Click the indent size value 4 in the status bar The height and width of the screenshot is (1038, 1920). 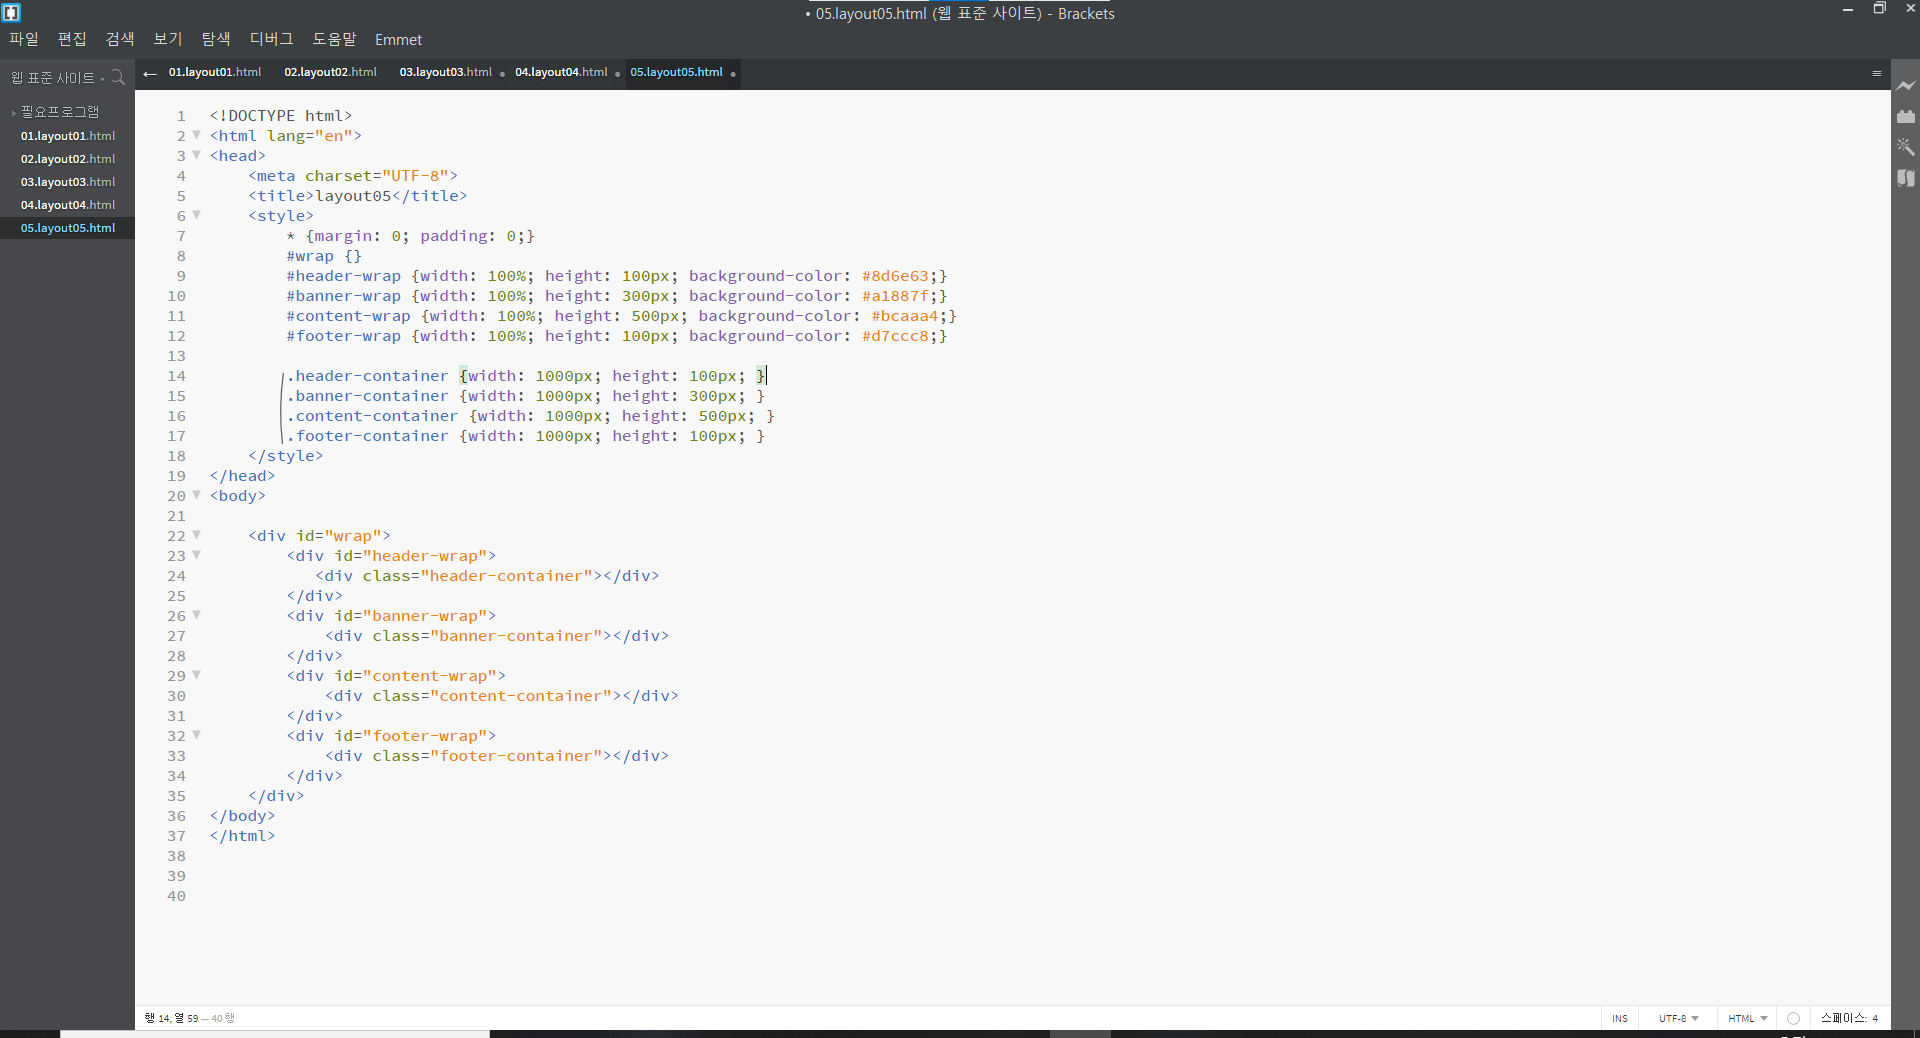pyautogui.click(x=1875, y=1018)
